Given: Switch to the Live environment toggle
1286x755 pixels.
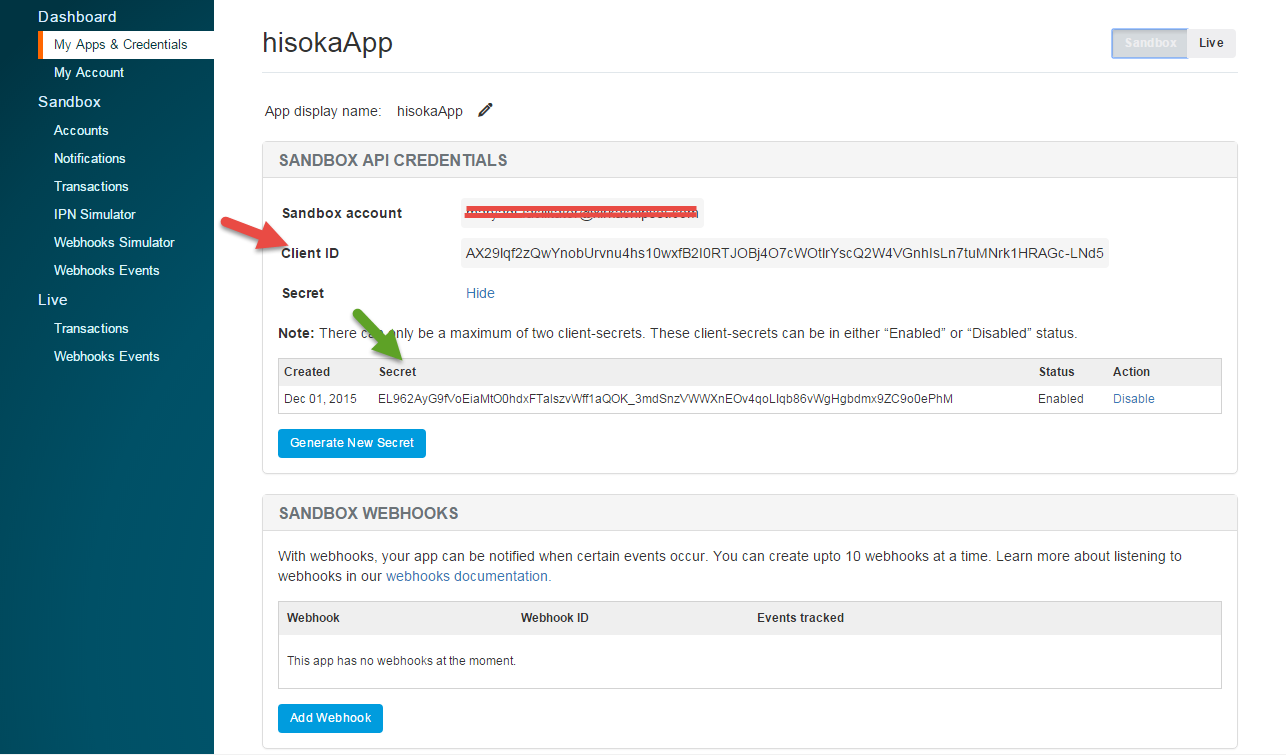Looking at the screenshot, I should point(1211,43).
